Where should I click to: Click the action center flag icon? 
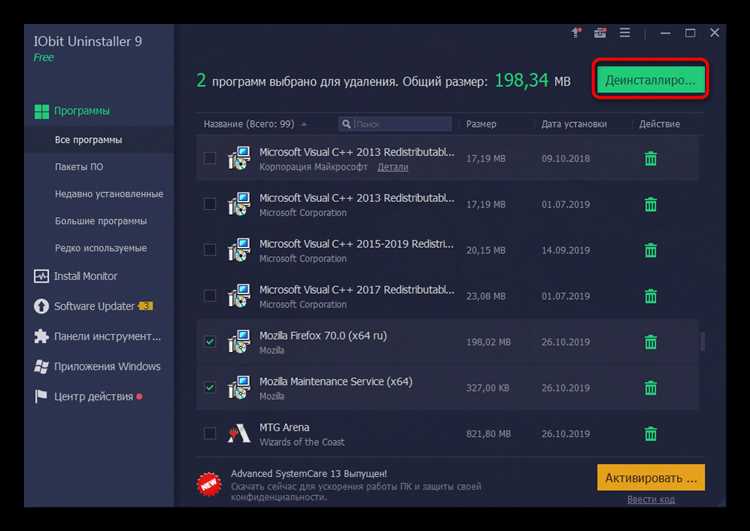tap(41, 396)
